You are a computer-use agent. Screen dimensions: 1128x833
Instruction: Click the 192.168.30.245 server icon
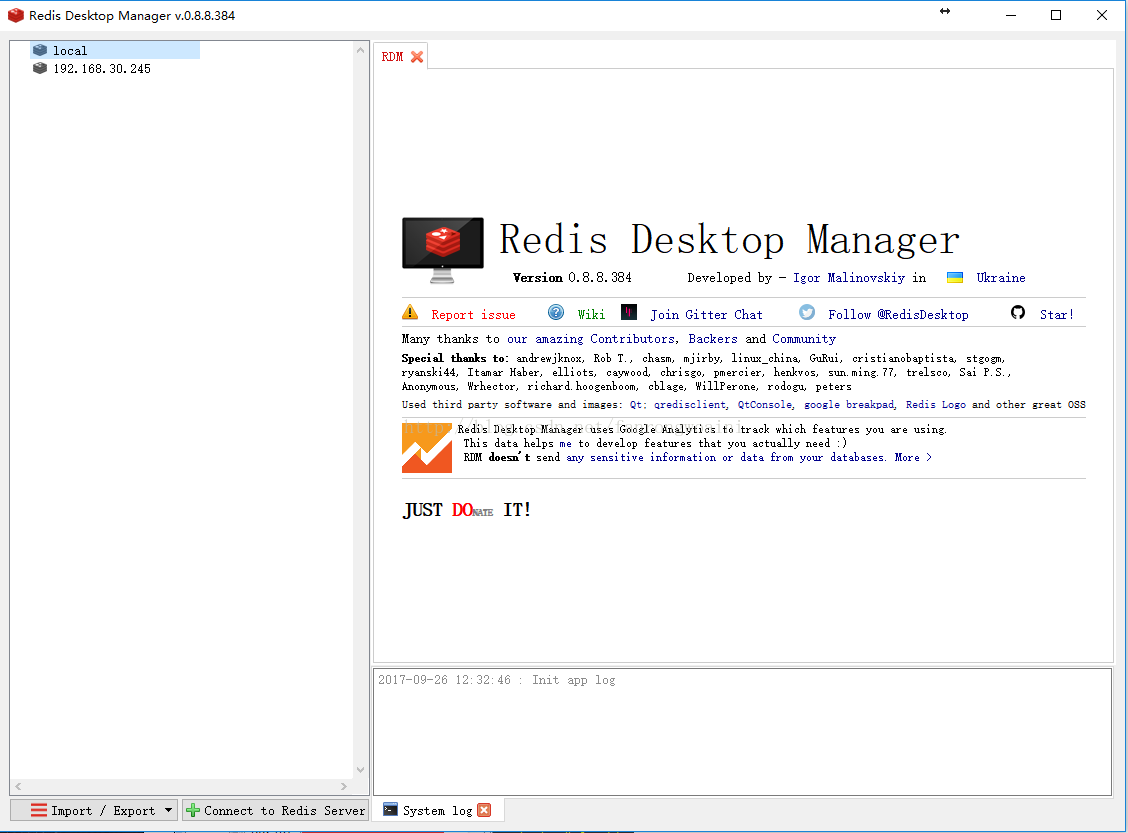[x=40, y=68]
